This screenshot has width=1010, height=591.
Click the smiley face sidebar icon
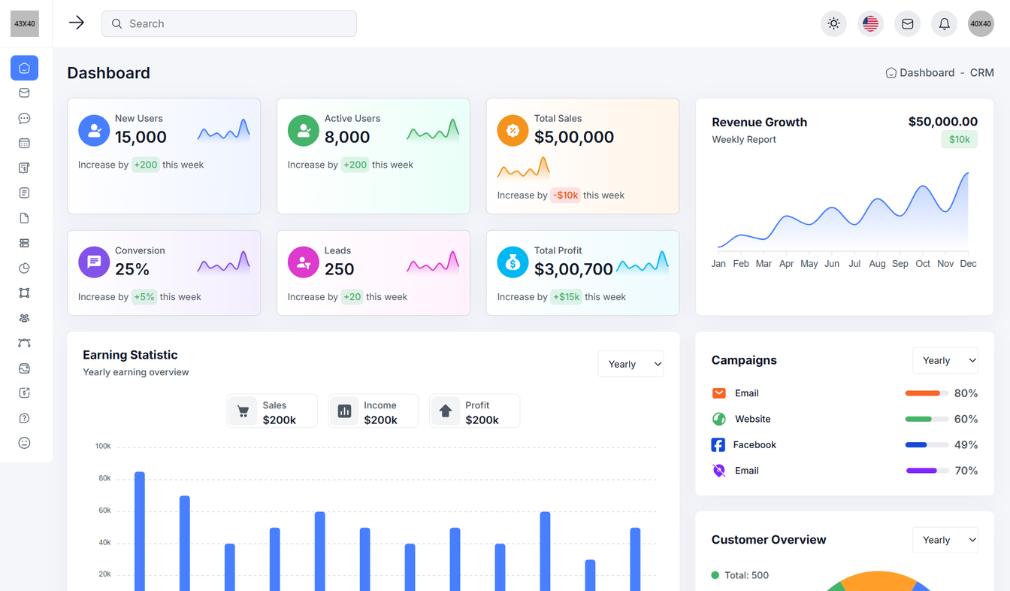(x=24, y=443)
